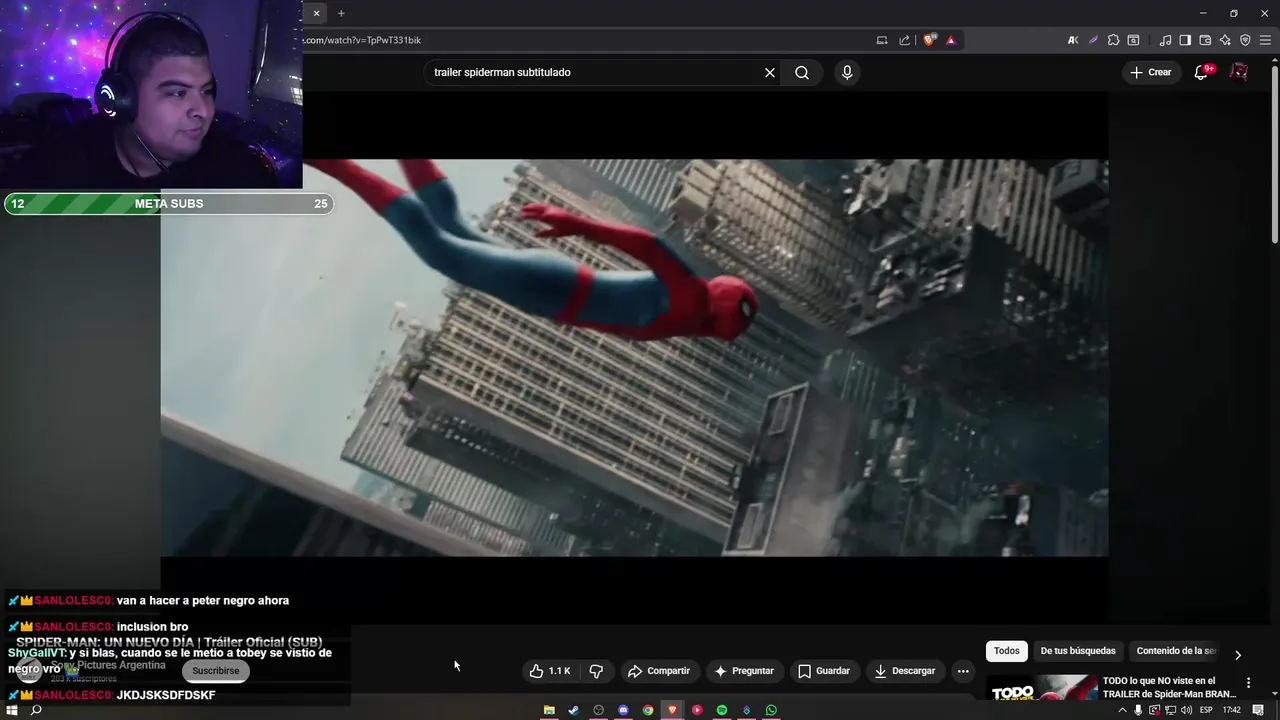Click the Preguntar AI button
This screenshot has width=1280, height=720.
[744, 671]
